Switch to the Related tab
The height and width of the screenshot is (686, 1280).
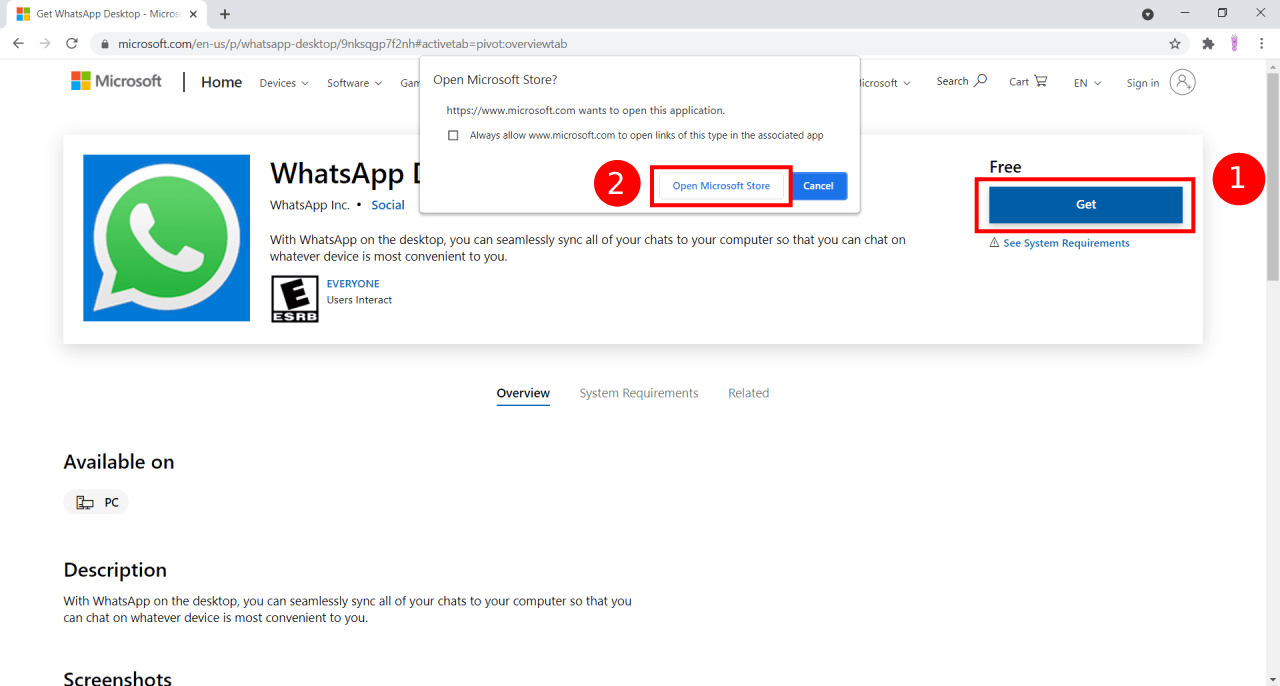tap(748, 393)
